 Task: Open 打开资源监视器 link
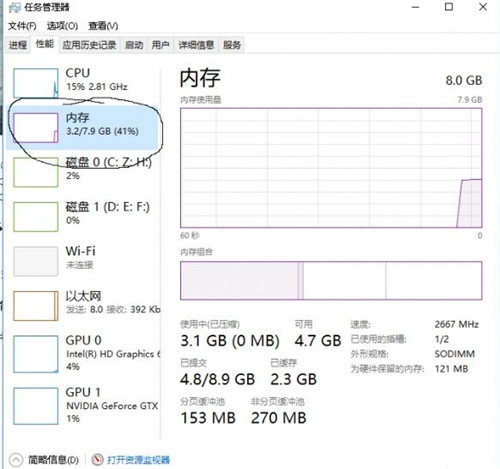click(x=138, y=460)
